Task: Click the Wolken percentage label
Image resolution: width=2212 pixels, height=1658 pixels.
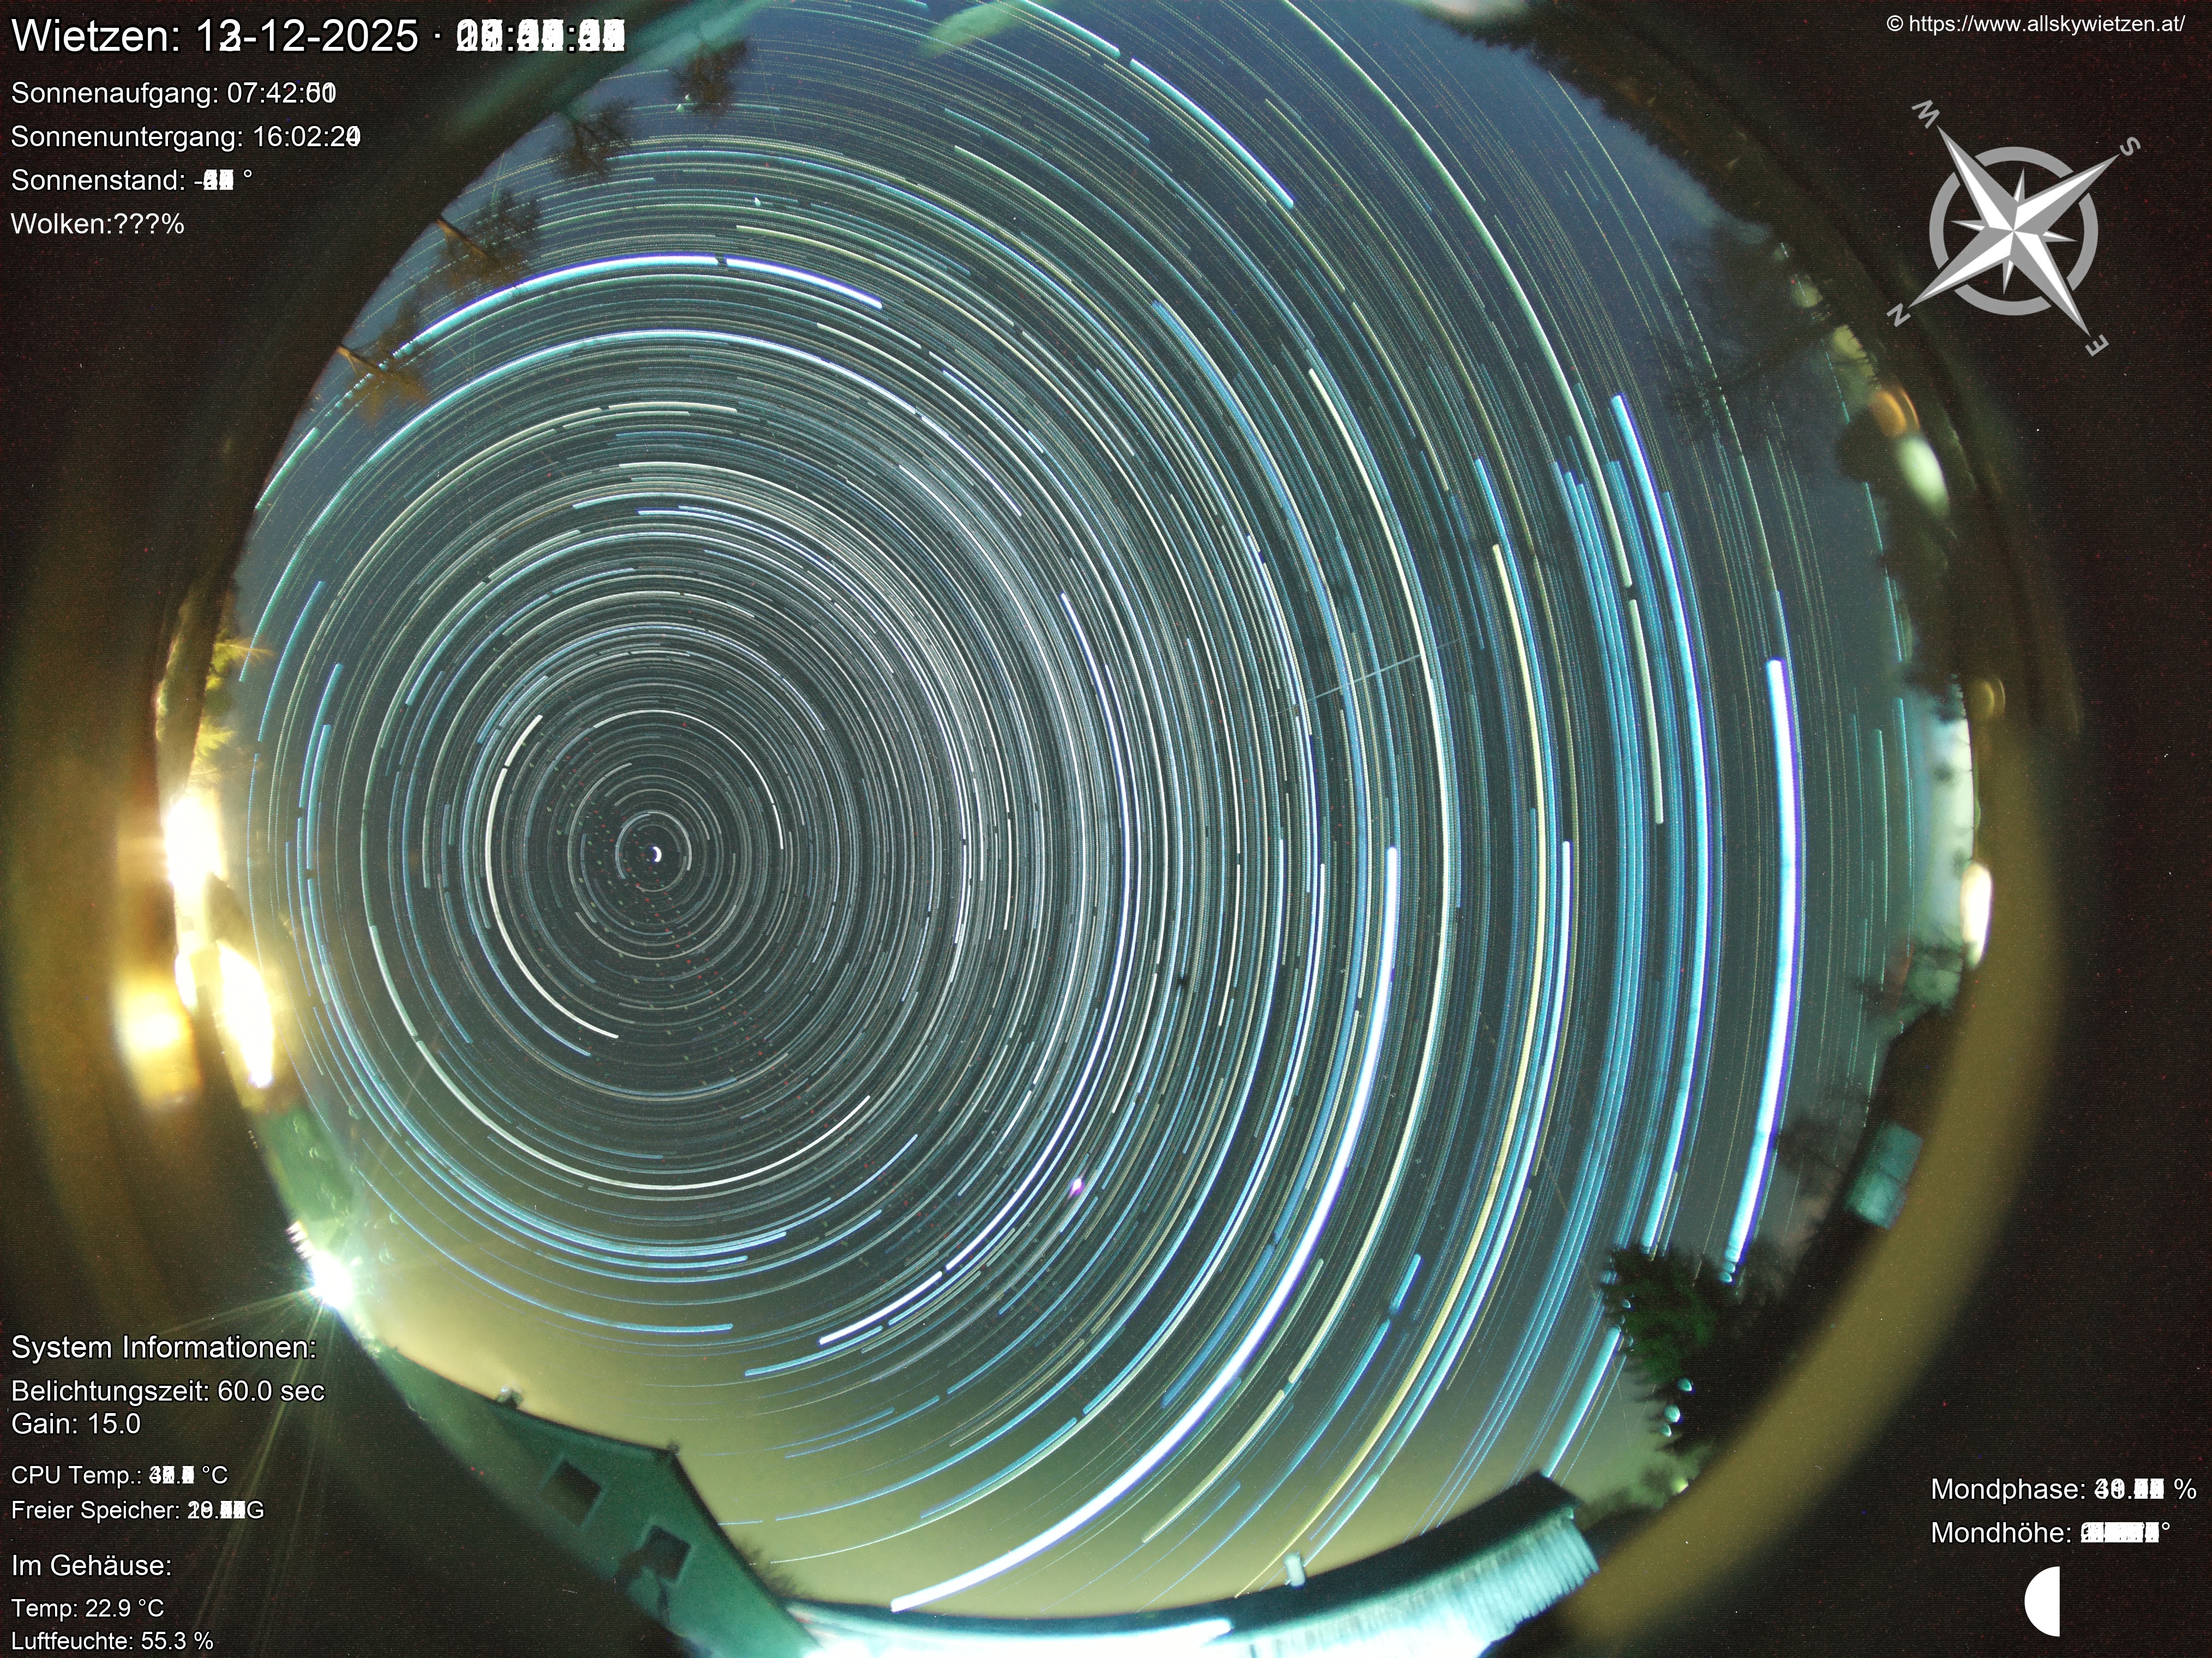Action: pos(97,224)
